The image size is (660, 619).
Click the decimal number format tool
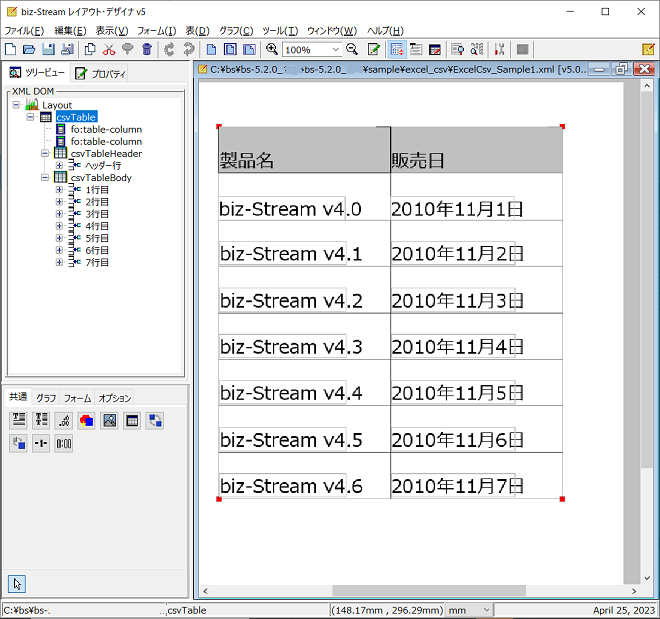[64, 420]
